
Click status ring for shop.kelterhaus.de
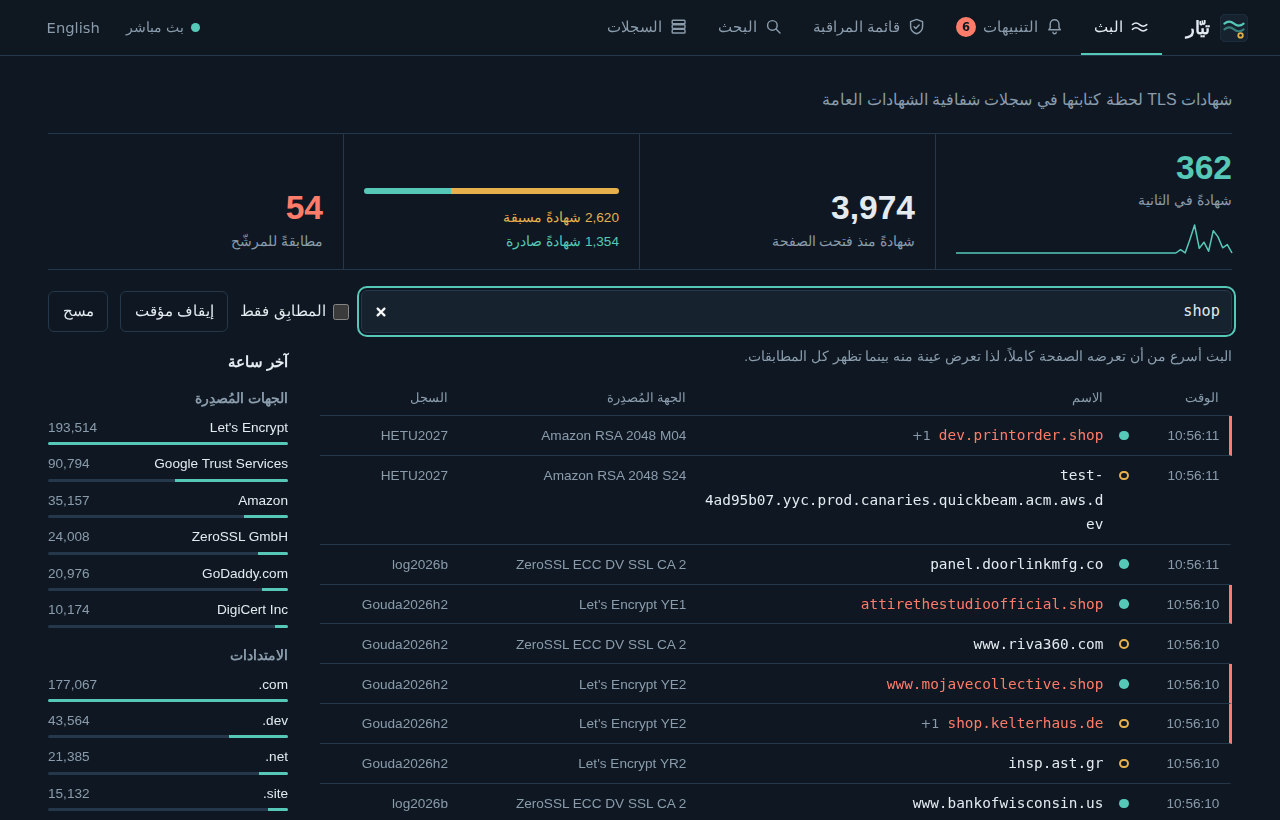click(1124, 723)
